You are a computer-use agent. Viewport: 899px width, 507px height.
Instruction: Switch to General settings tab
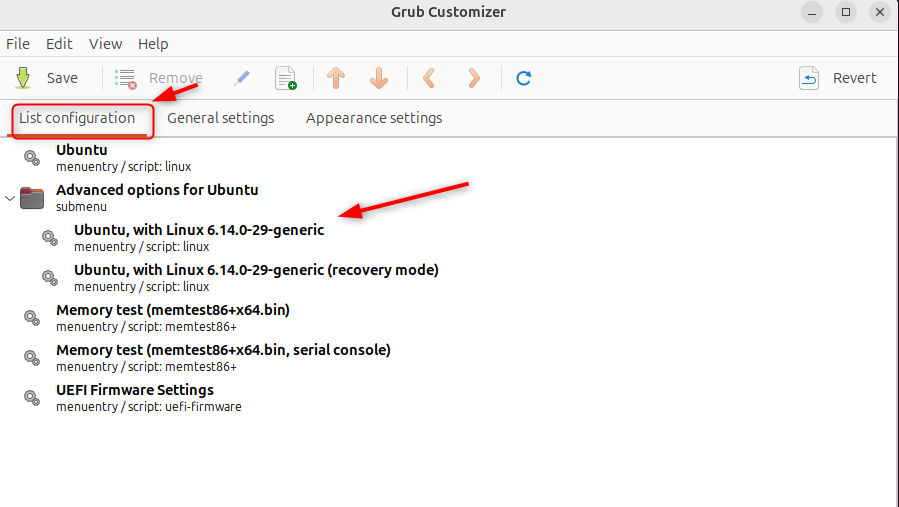[221, 118]
